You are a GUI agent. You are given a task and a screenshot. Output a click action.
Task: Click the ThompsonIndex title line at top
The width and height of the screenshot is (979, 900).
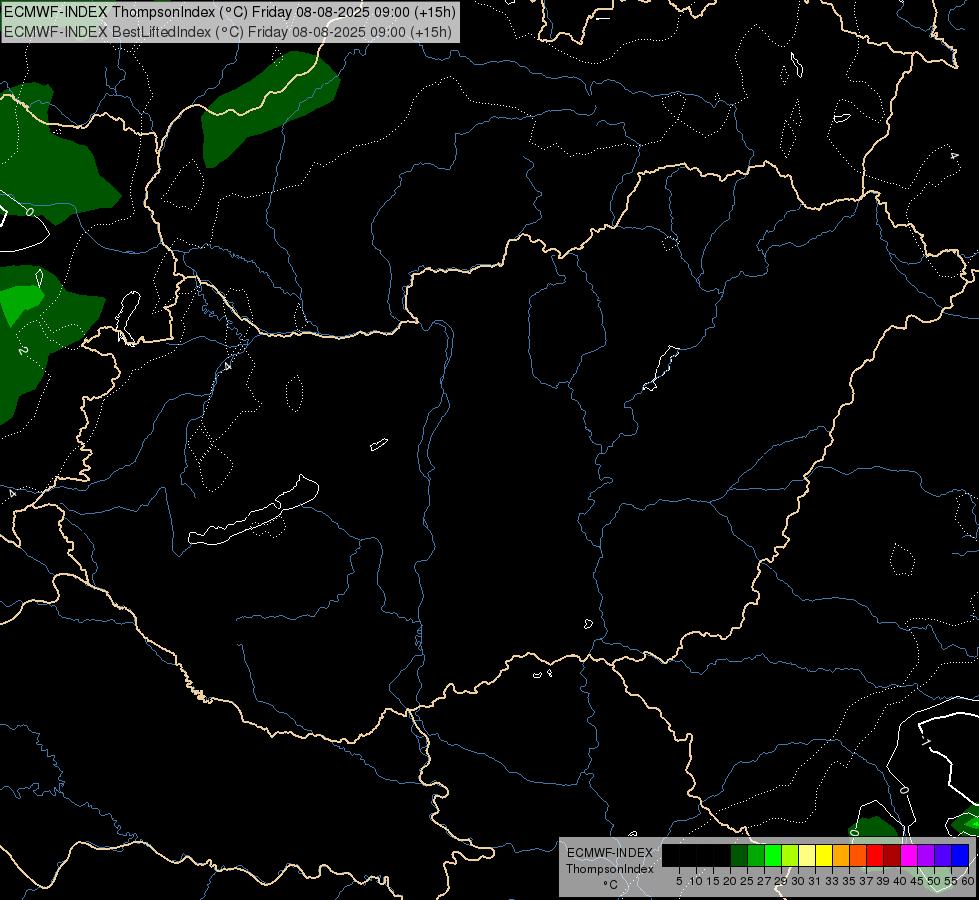click(230, 12)
